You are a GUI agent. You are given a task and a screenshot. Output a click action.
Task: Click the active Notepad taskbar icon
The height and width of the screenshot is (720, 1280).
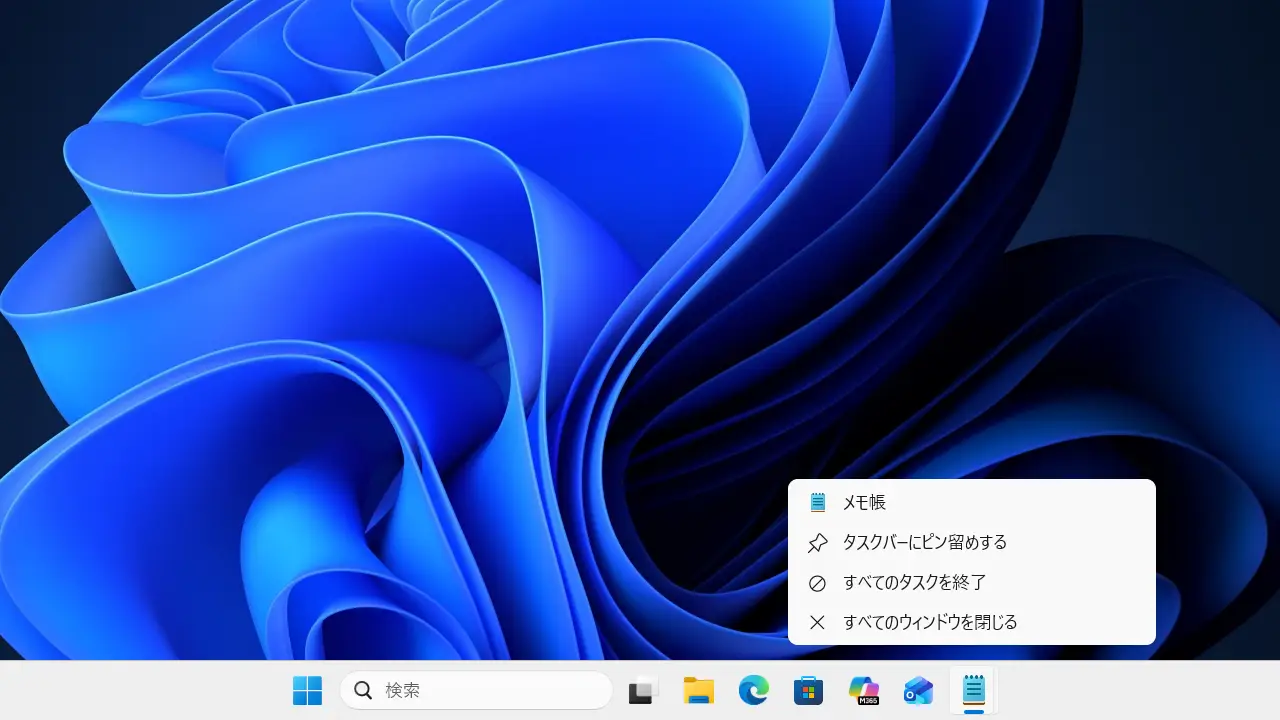[973, 690]
